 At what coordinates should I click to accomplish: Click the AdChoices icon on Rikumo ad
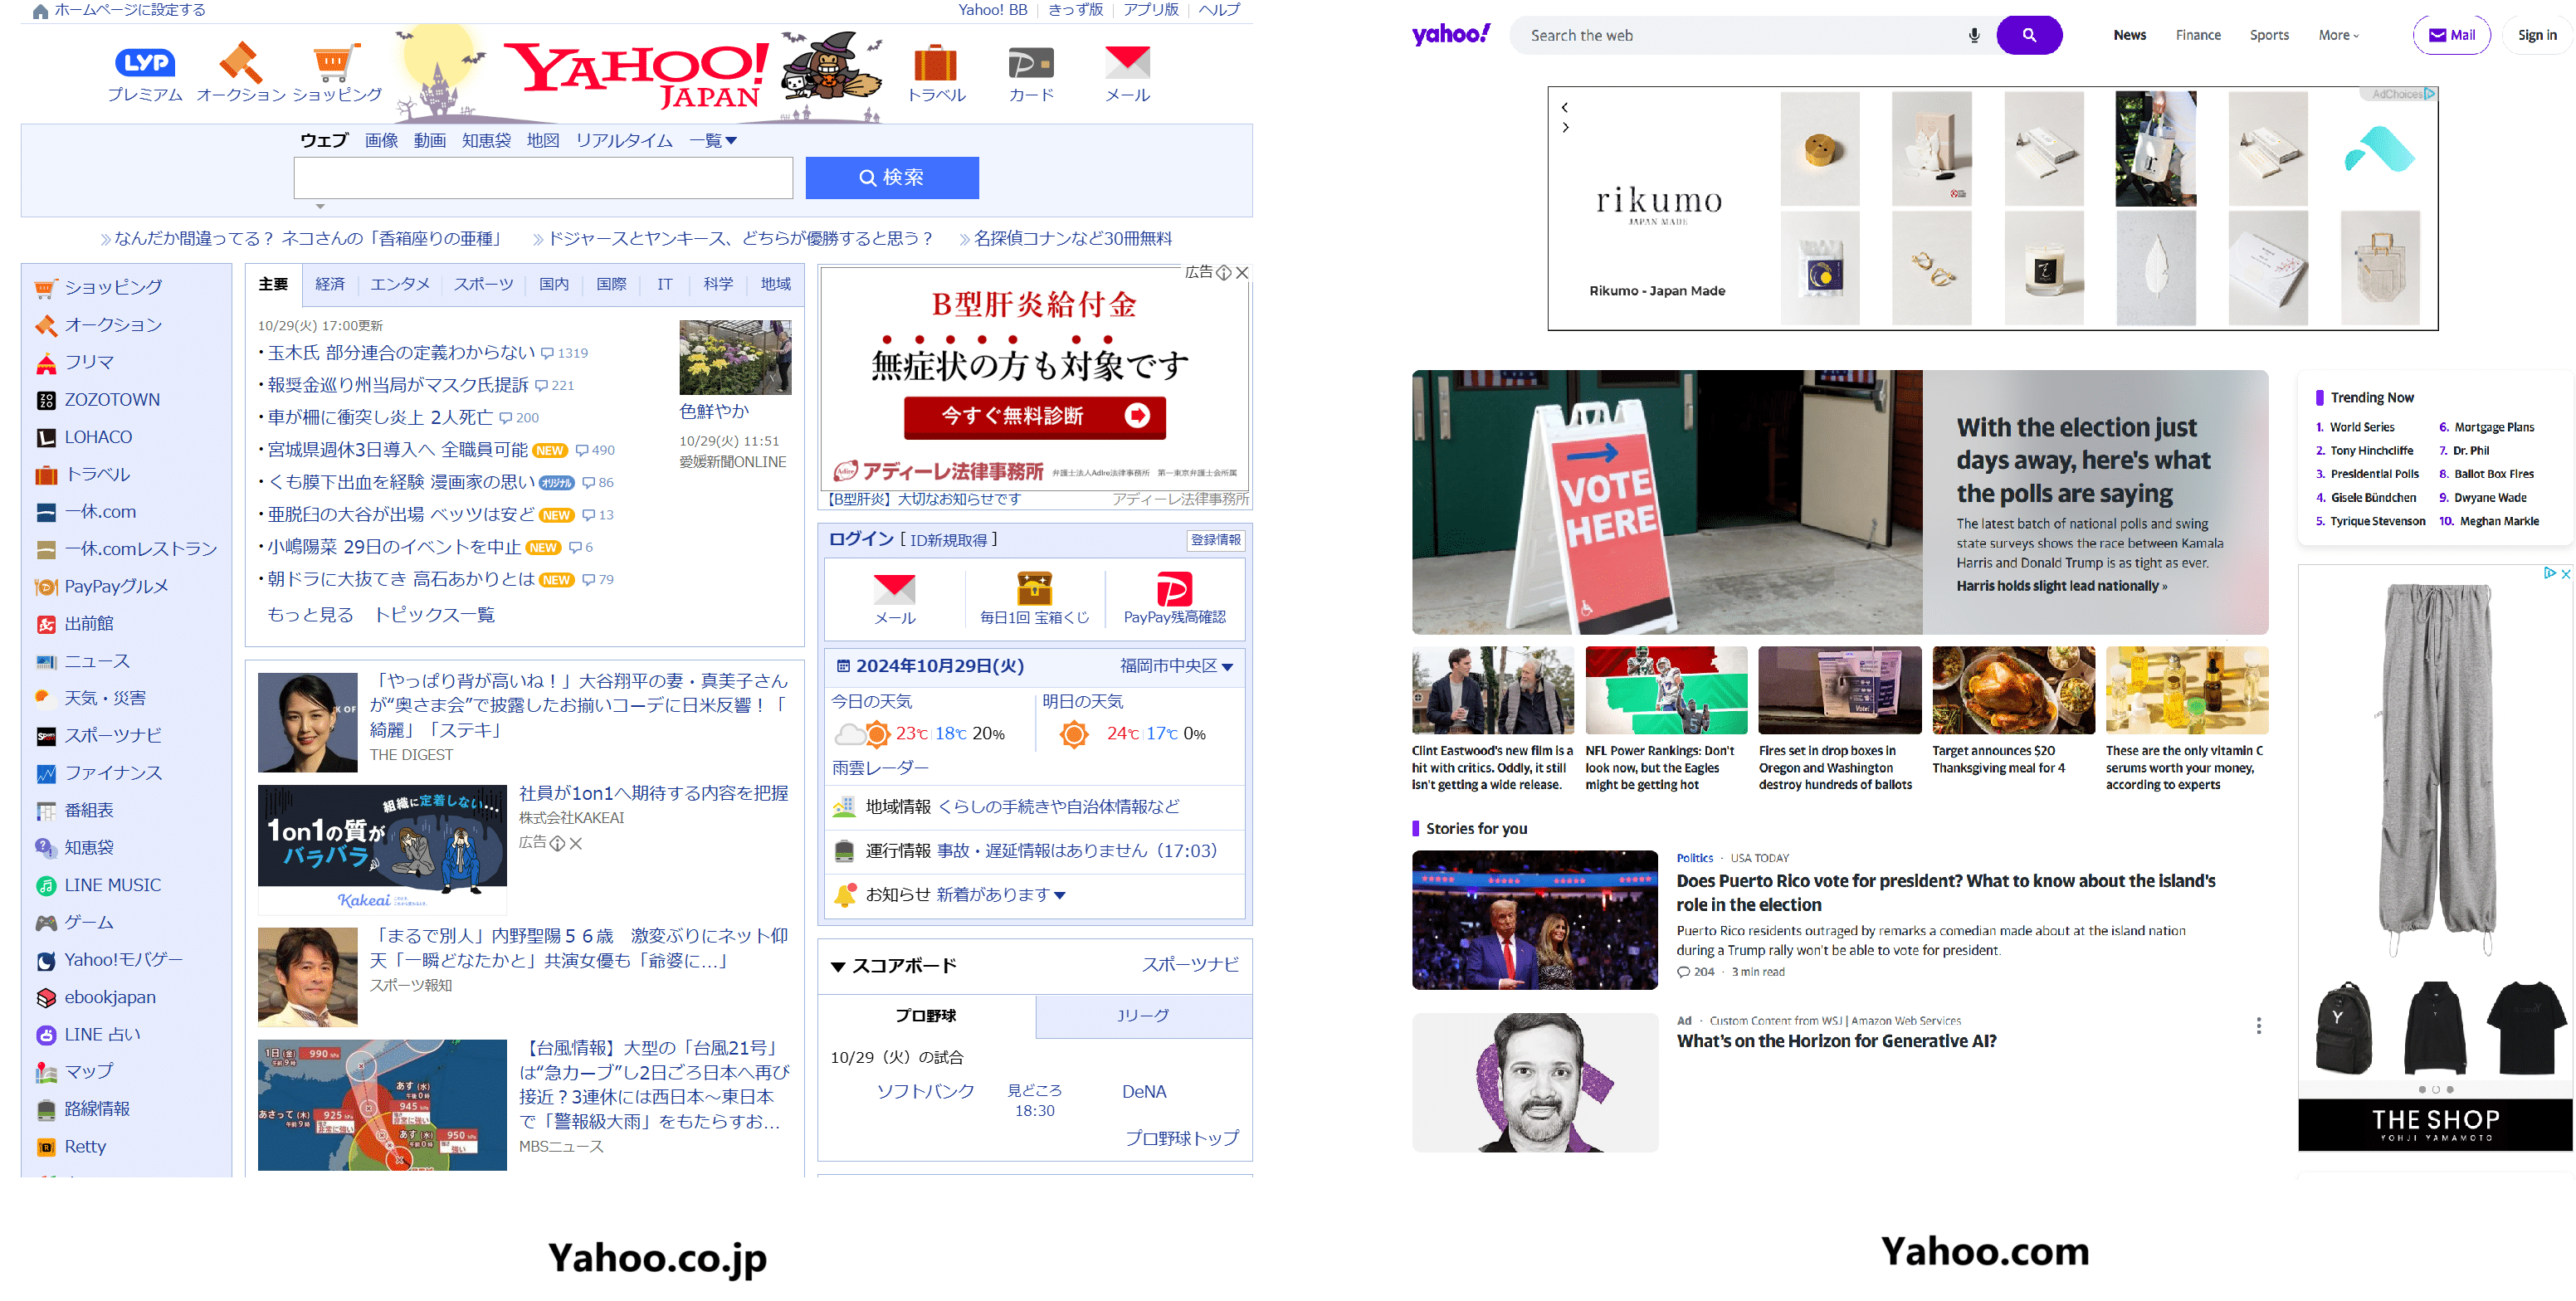click(x=2429, y=94)
